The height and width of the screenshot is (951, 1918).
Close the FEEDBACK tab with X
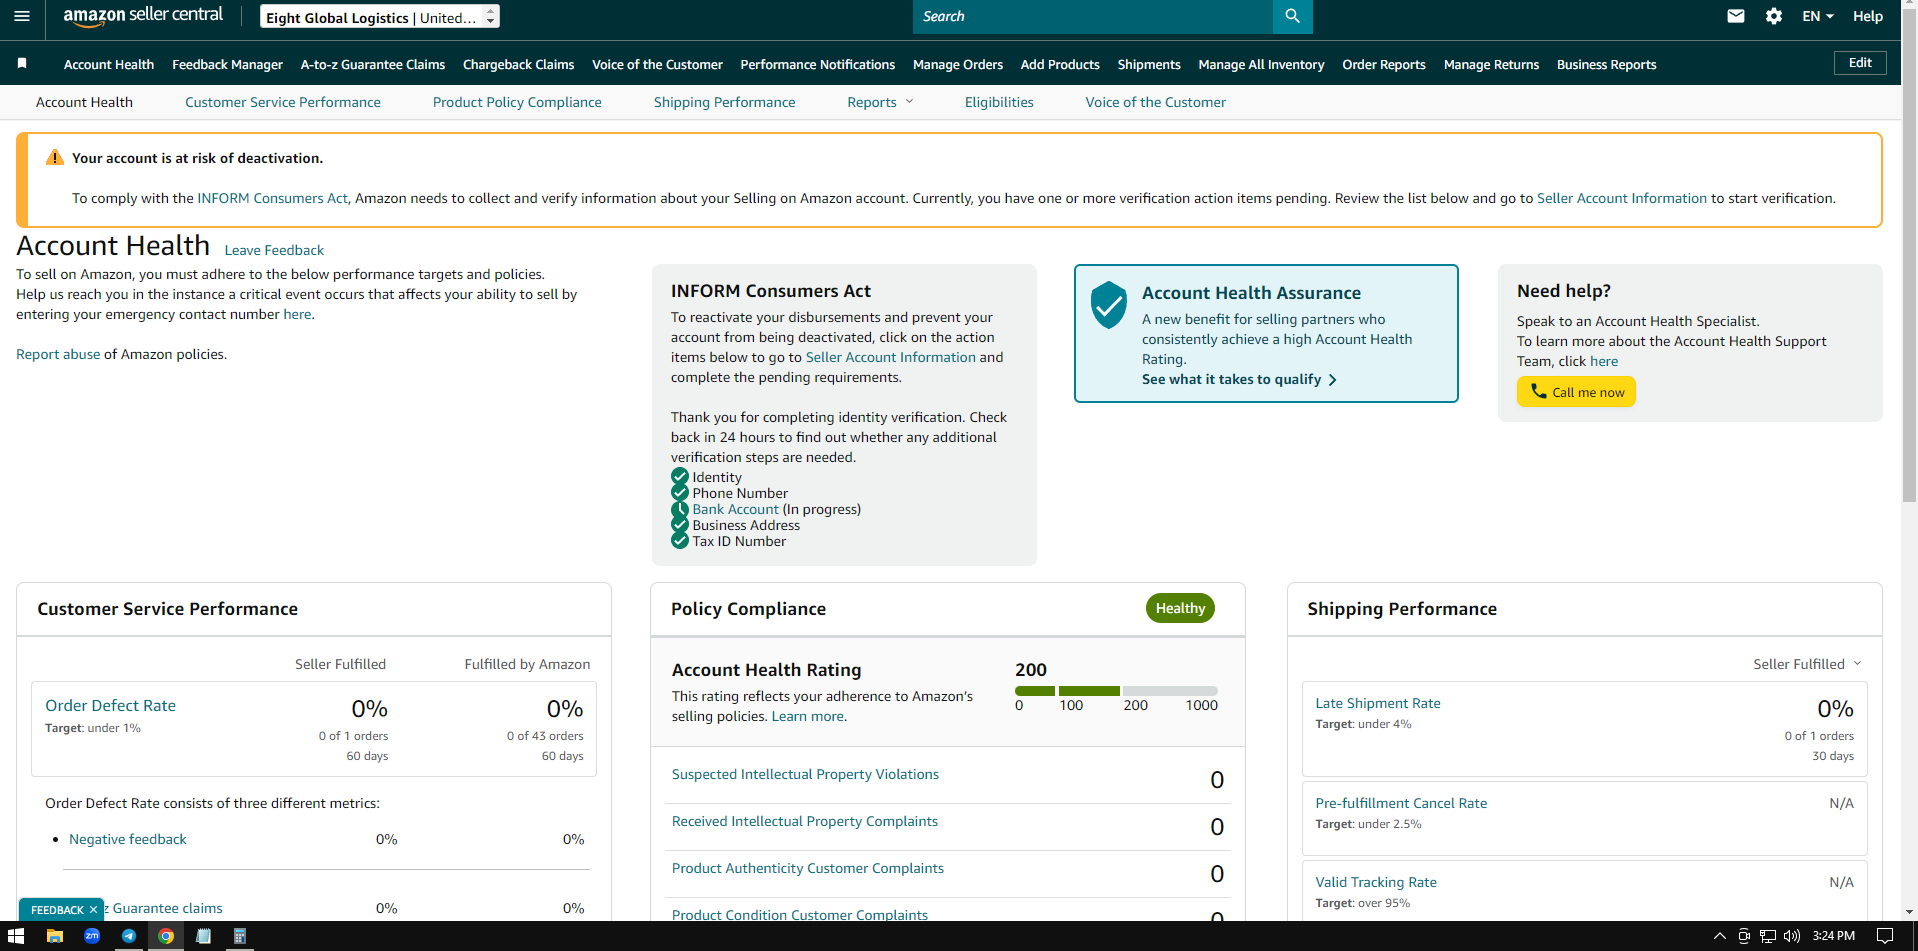(93, 910)
